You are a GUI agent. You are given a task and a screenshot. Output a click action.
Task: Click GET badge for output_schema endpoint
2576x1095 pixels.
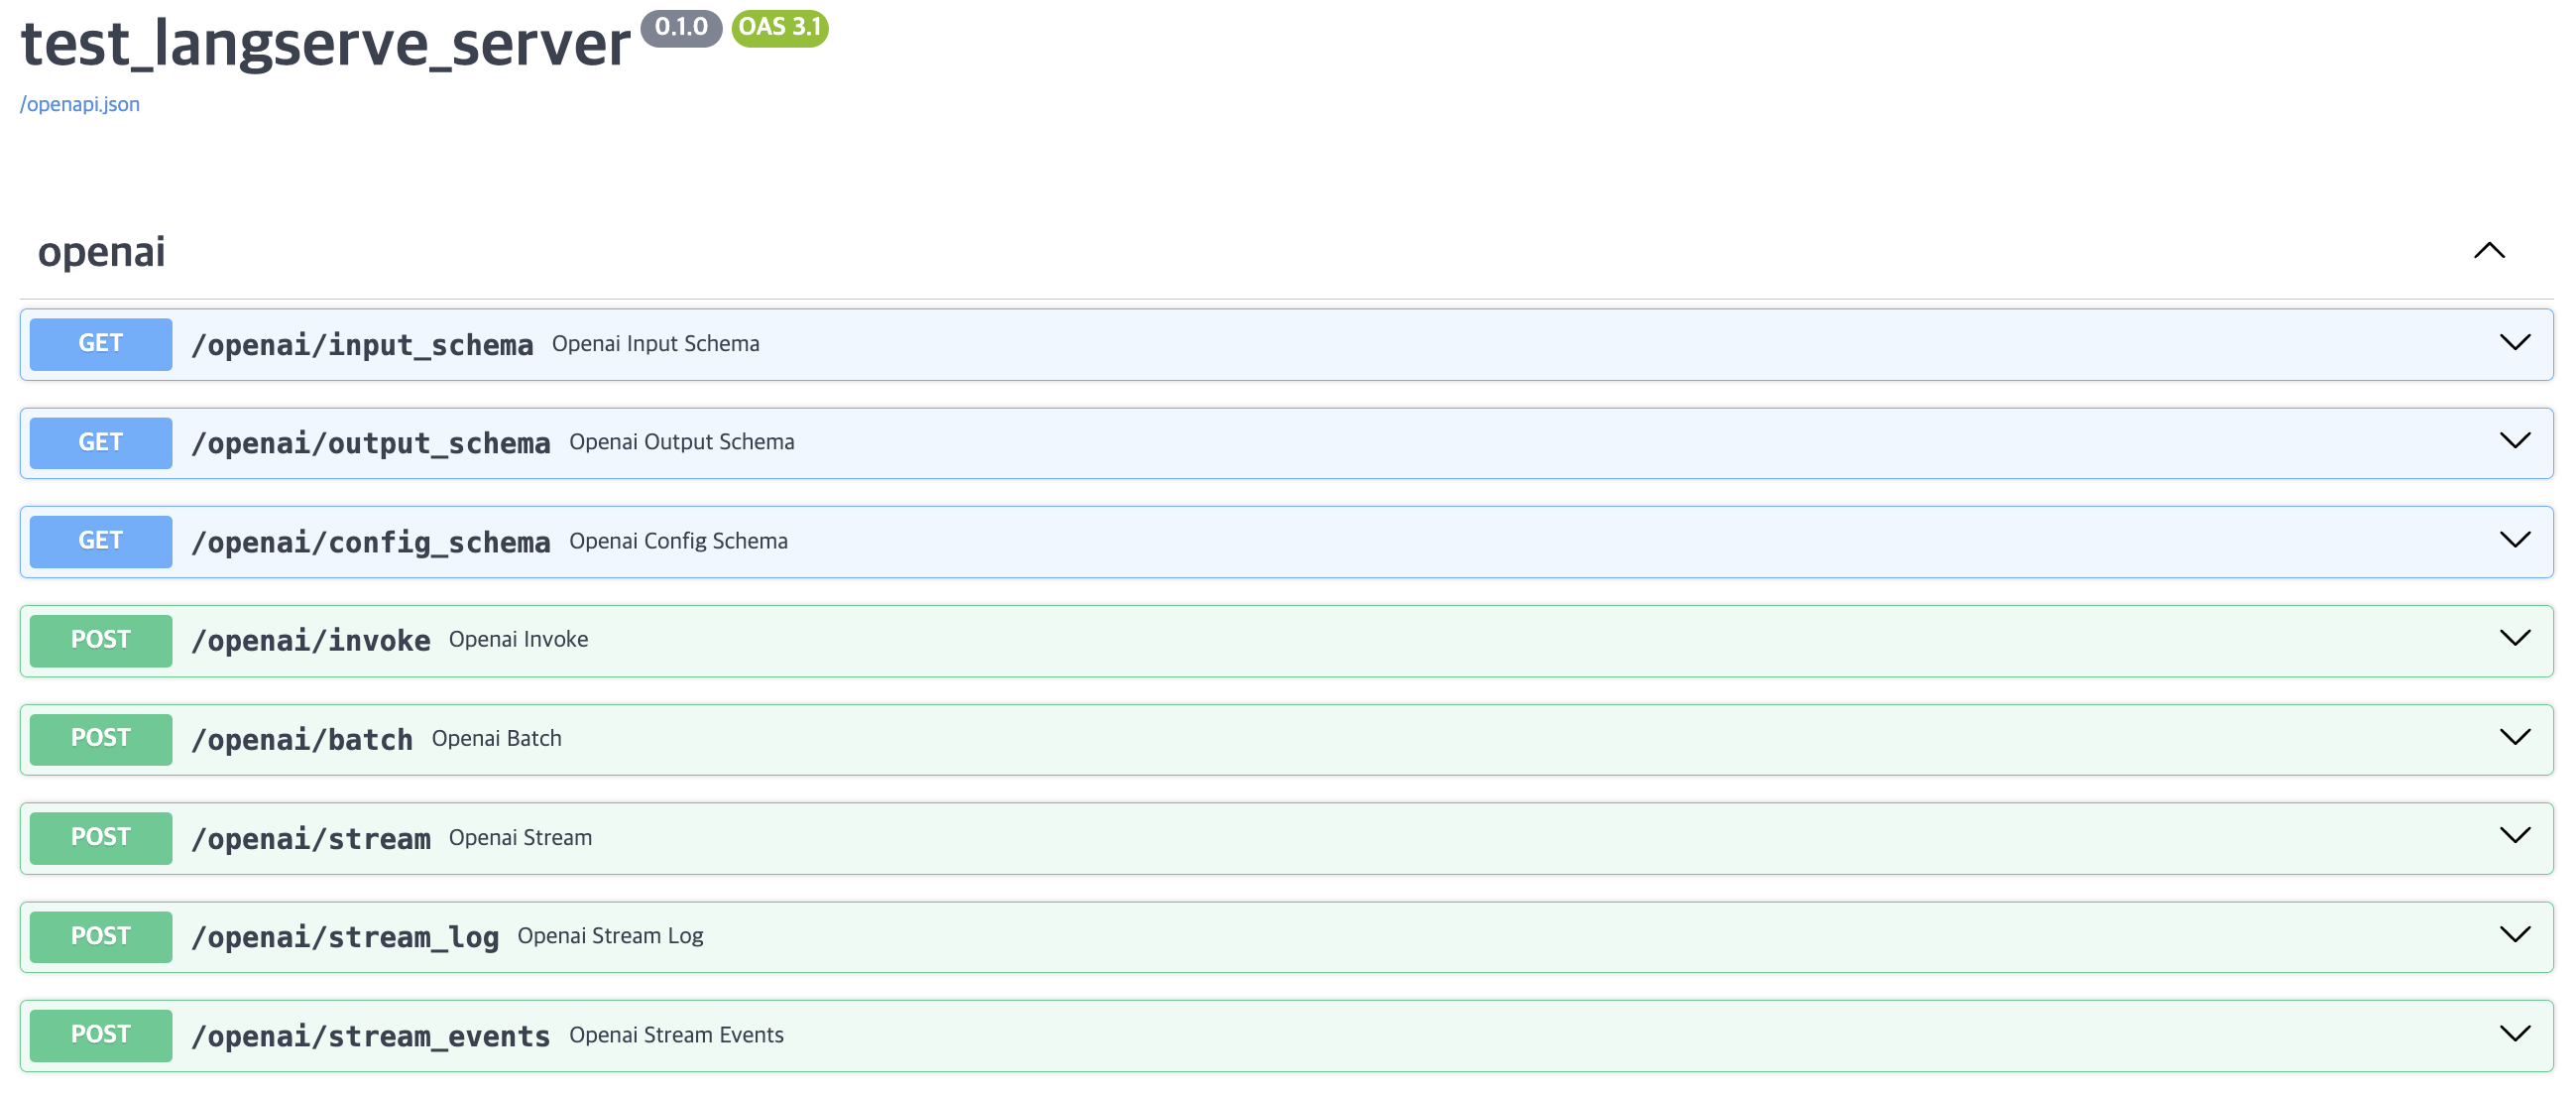pyautogui.click(x=101, y=442)
